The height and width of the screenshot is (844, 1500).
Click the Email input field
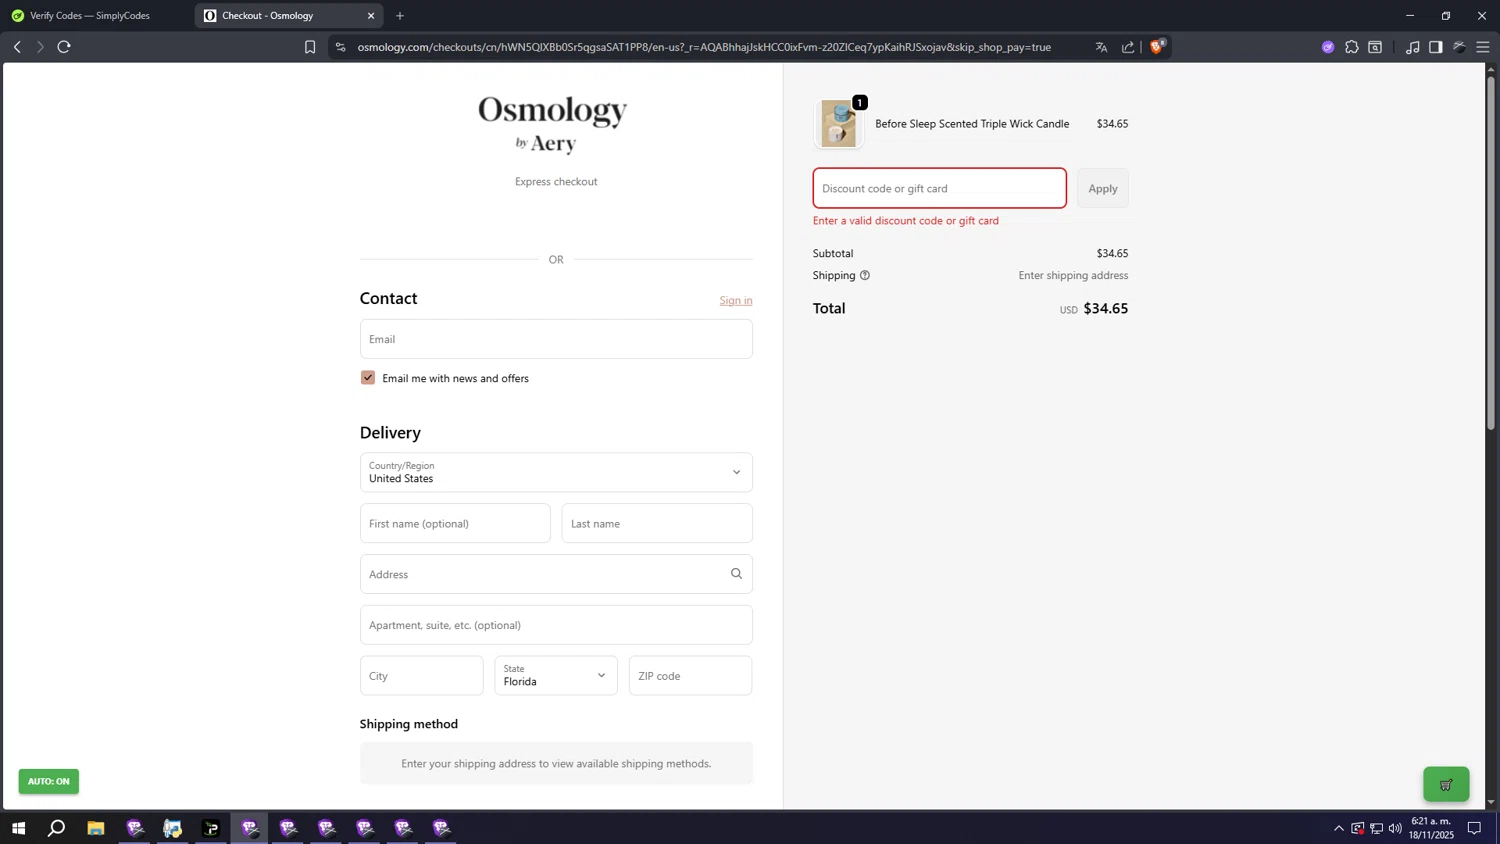click(556, 339)
